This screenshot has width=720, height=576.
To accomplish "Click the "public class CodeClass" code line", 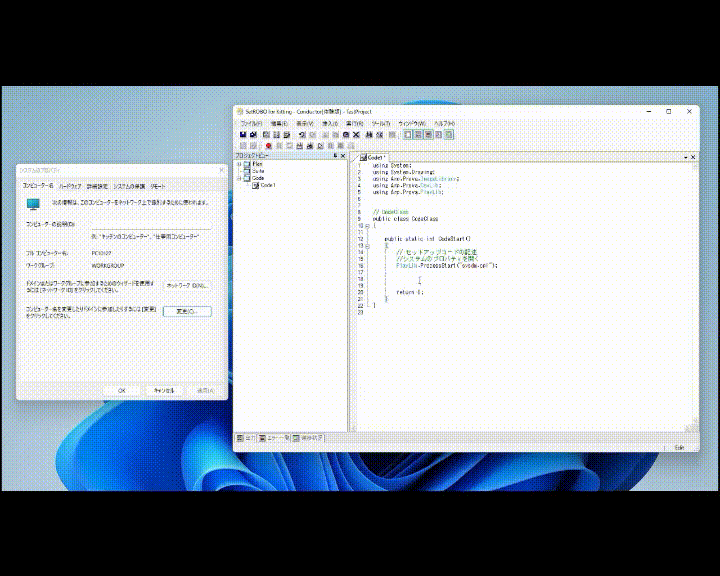I will pos(405,219).
